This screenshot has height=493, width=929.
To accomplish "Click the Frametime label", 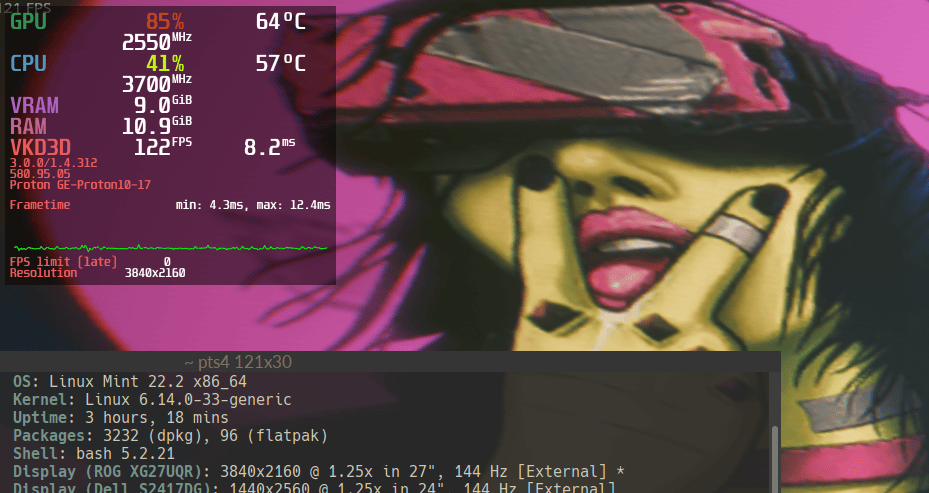I will pos(40,204).
